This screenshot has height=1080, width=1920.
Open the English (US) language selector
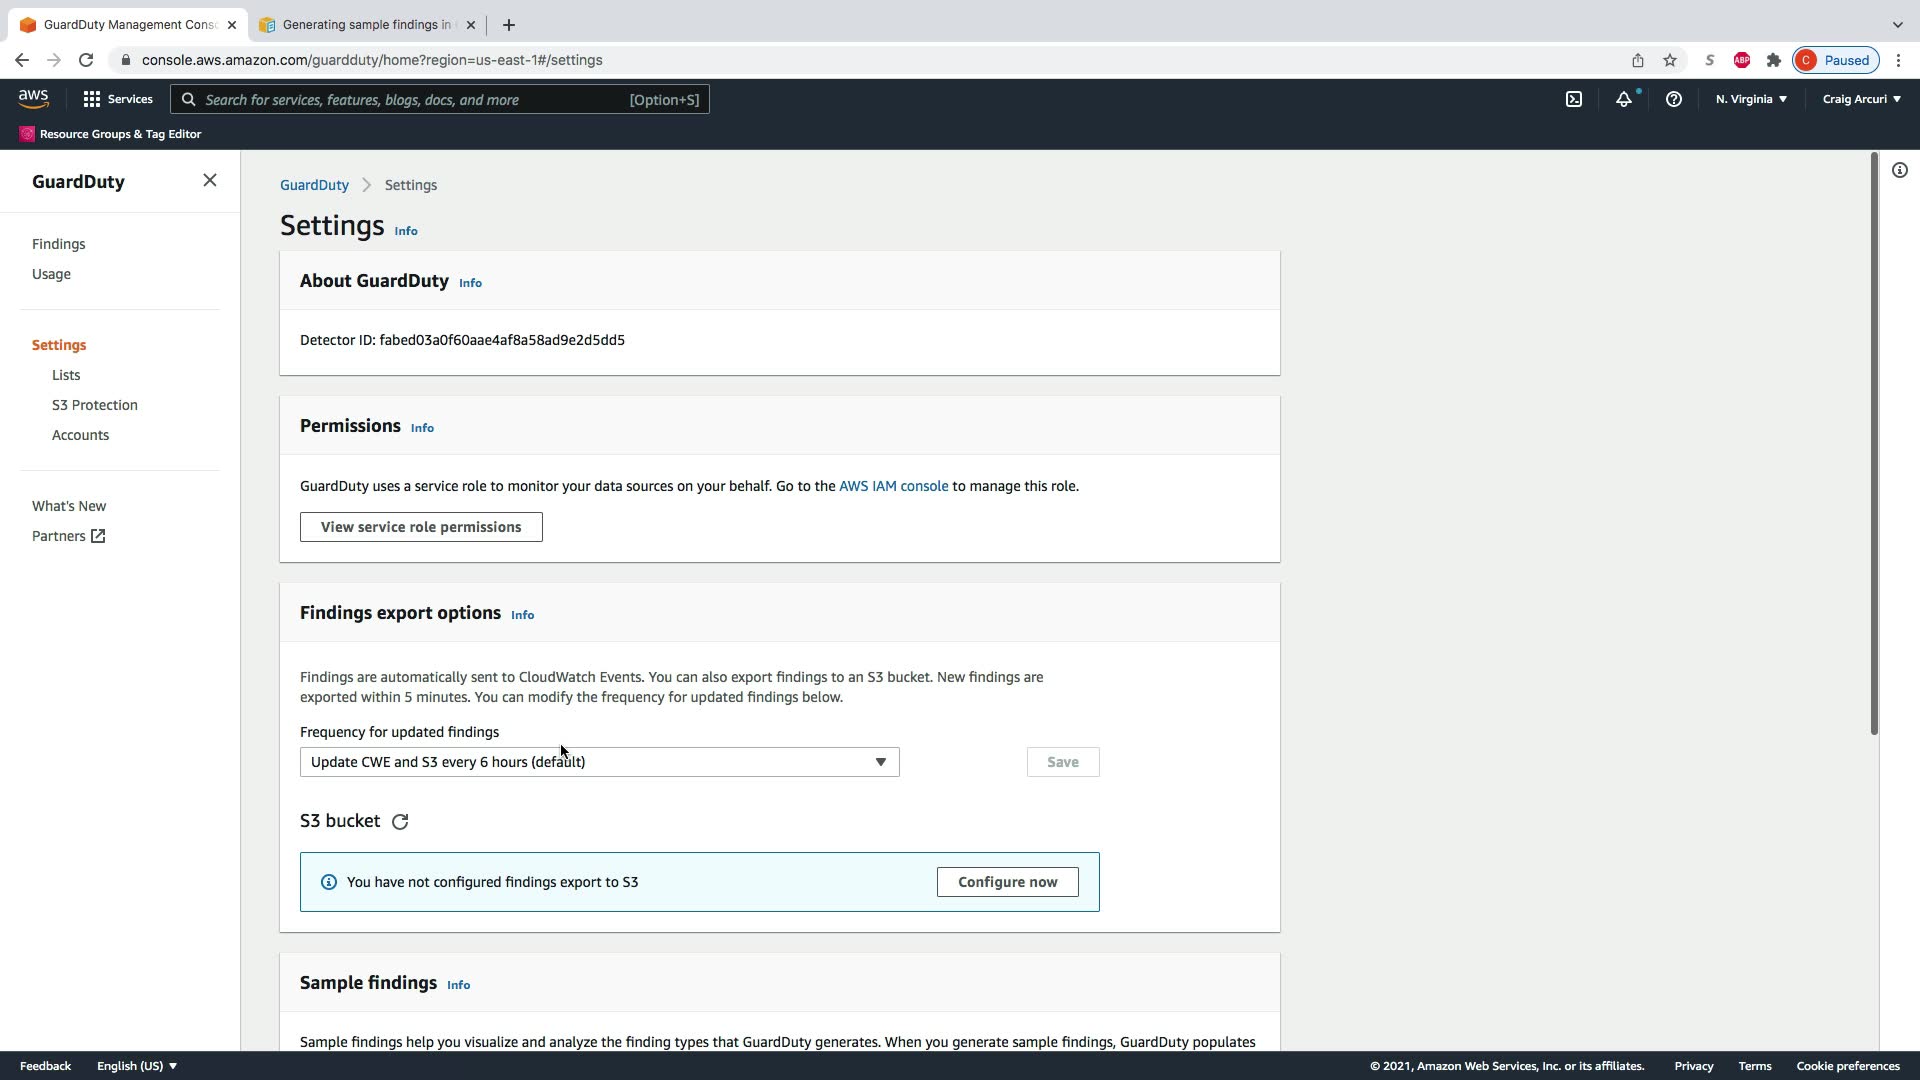(x=137, y=1066)
